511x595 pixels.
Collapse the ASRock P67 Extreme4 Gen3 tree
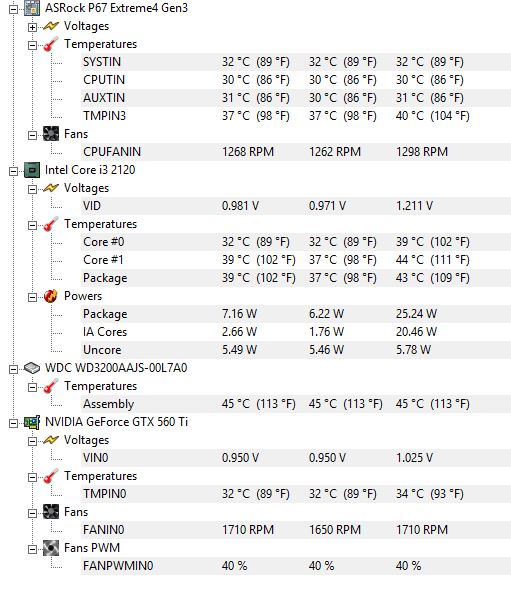[14, 9]
